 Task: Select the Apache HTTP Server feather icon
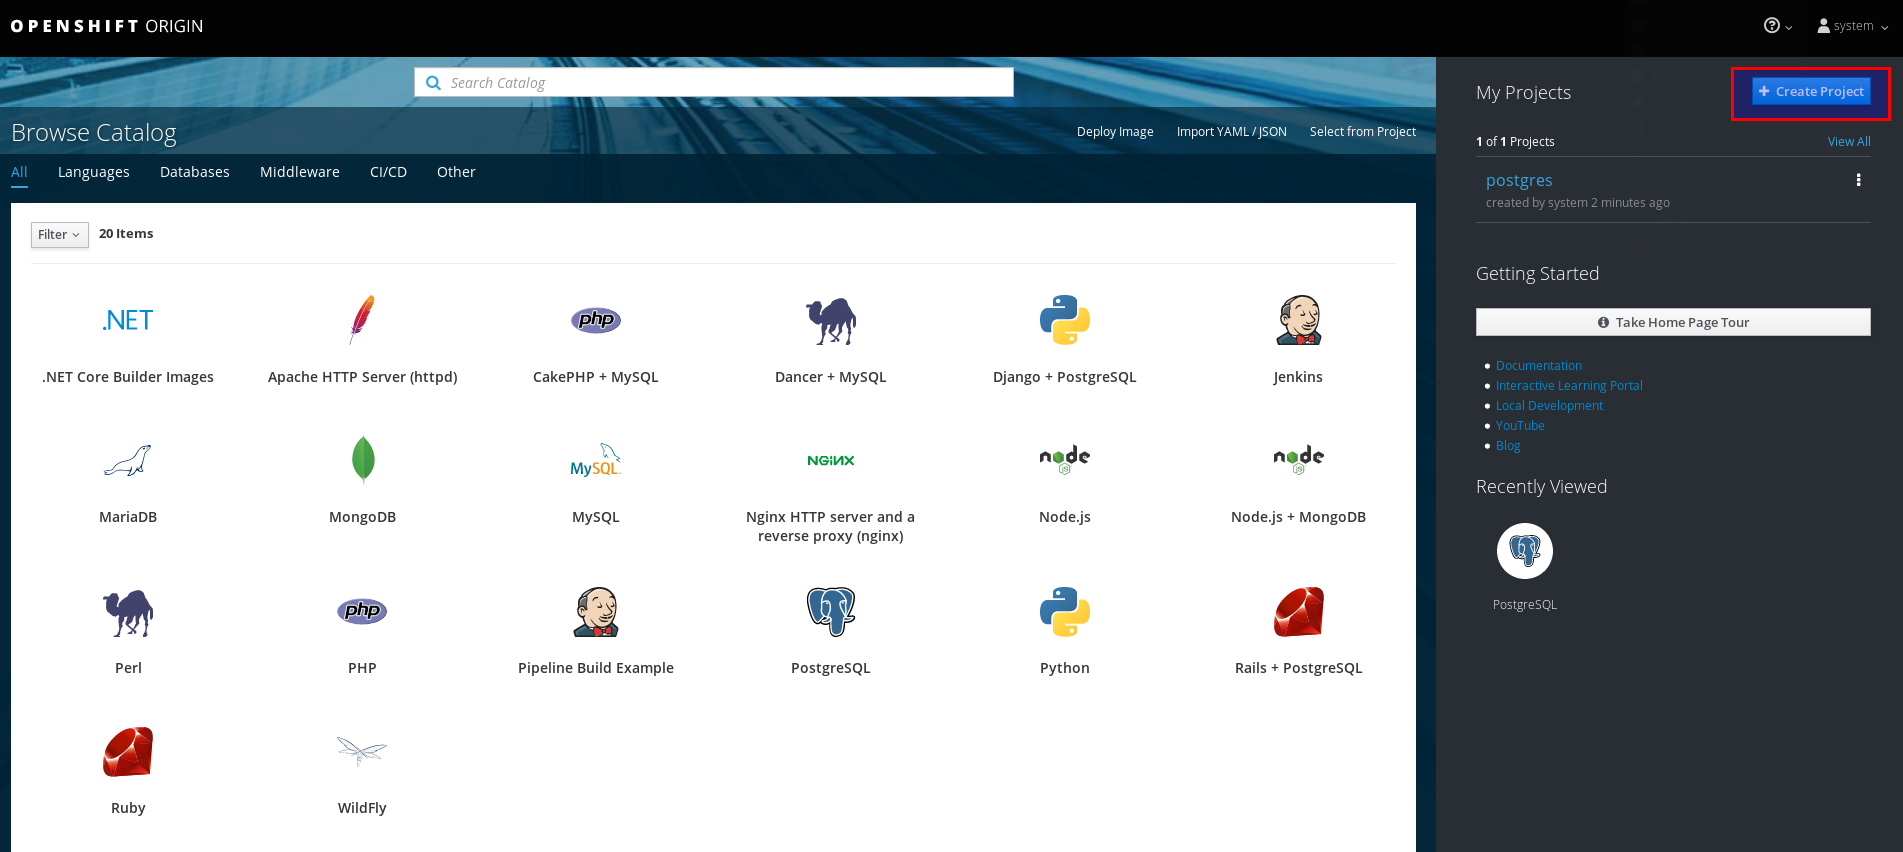[x=362, y=320]
